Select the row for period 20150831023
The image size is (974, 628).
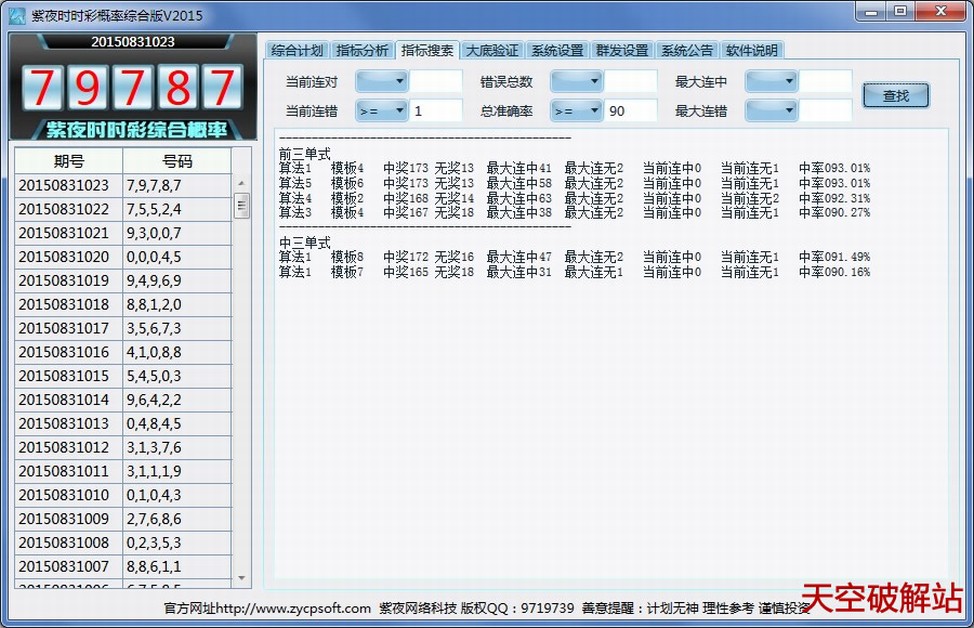120,182
